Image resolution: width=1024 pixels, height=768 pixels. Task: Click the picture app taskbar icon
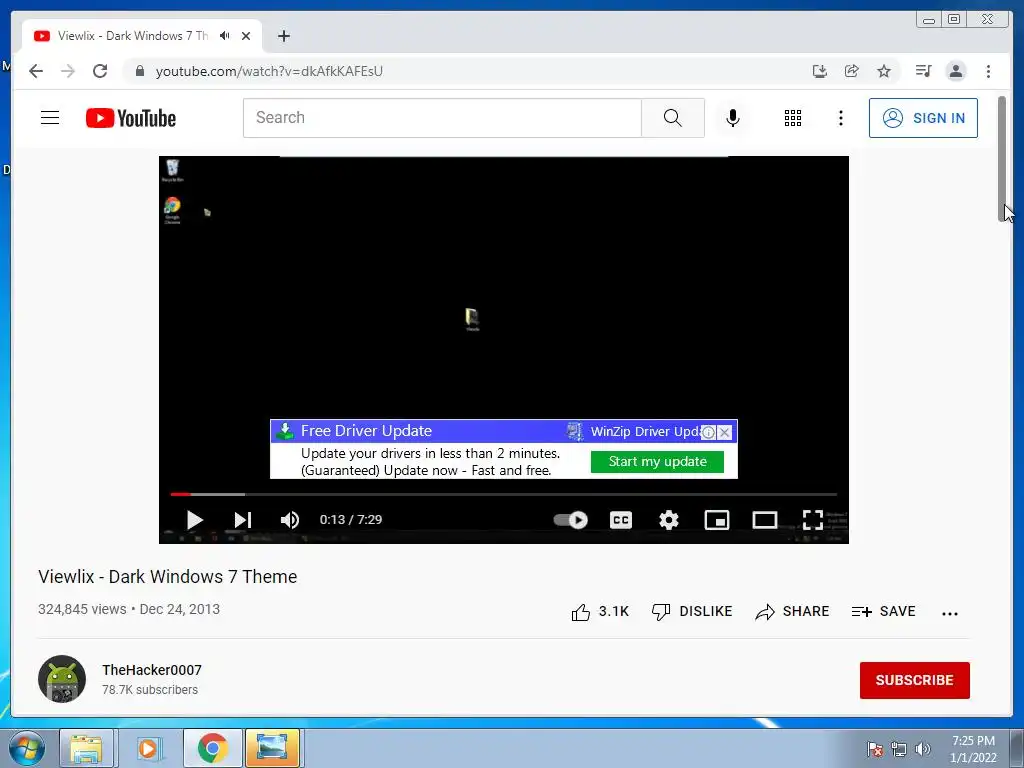click(x=272, y=748)
